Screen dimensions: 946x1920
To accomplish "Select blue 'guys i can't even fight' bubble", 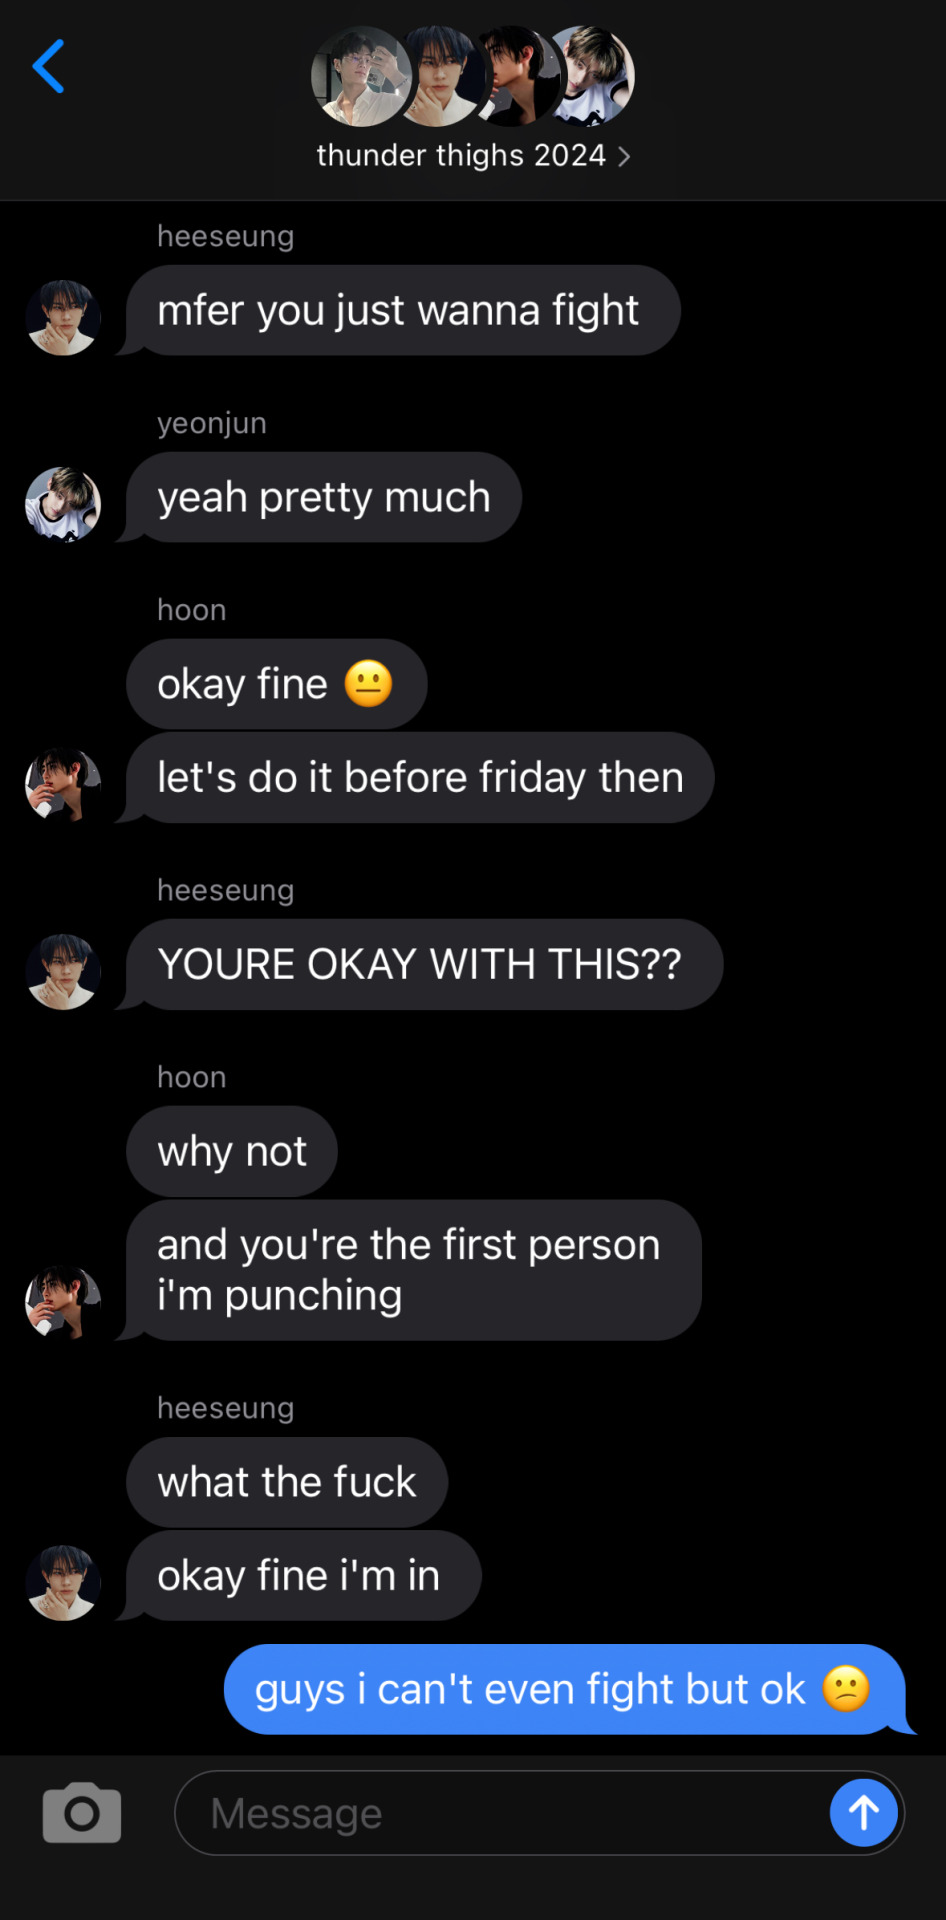I will [566, 1689].
